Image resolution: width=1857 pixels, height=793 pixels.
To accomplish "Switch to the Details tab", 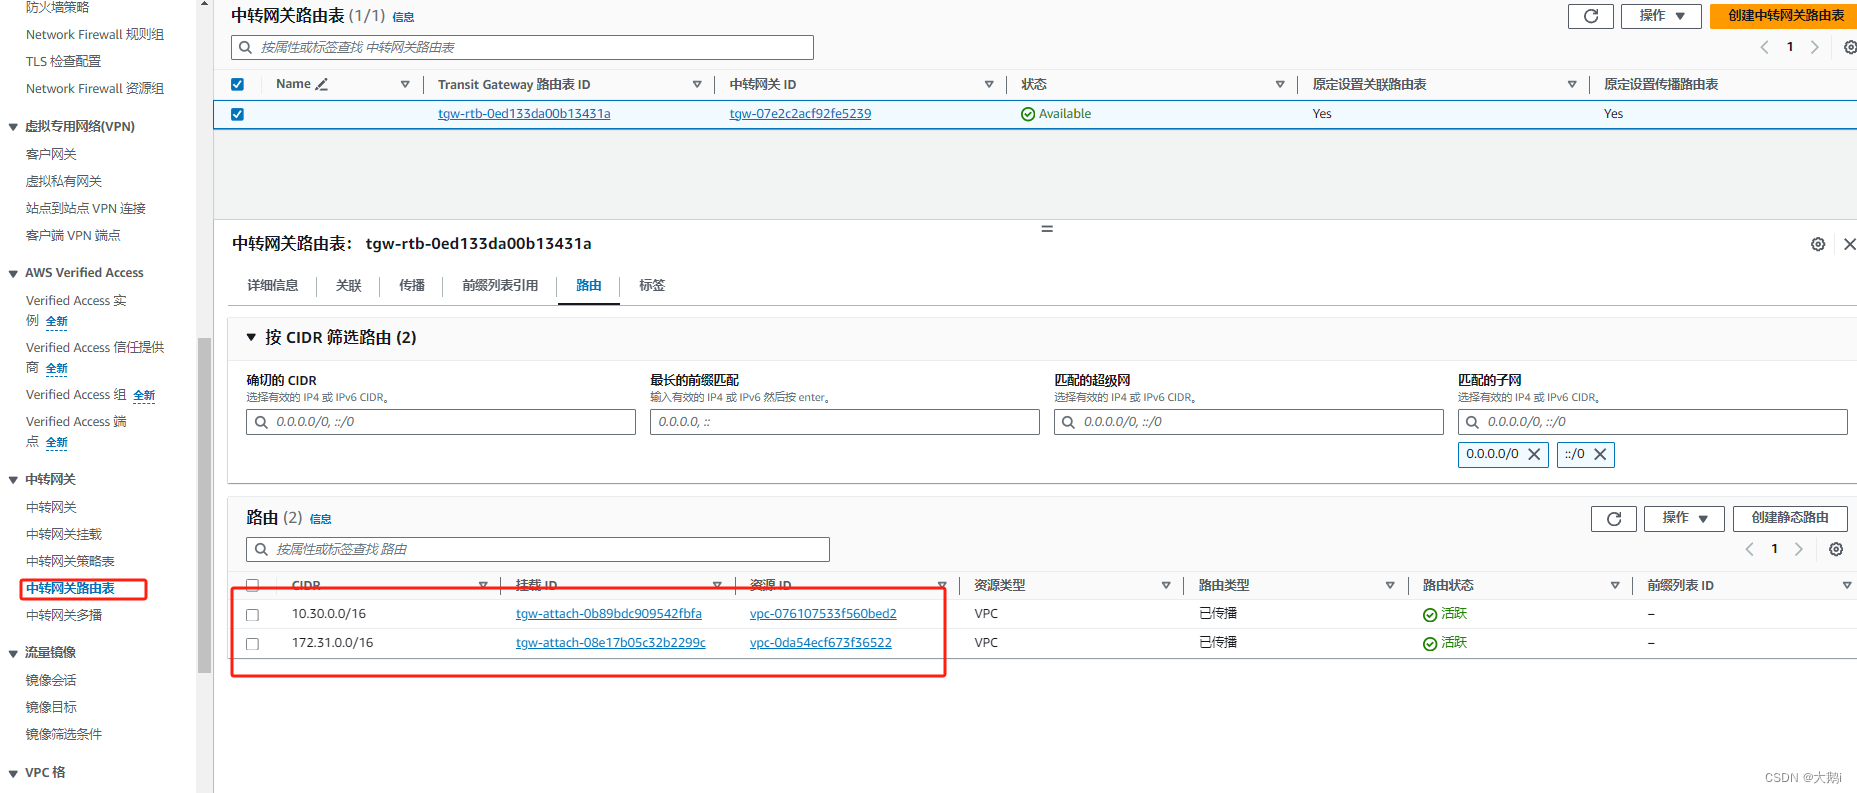I will tap(273, 285).
